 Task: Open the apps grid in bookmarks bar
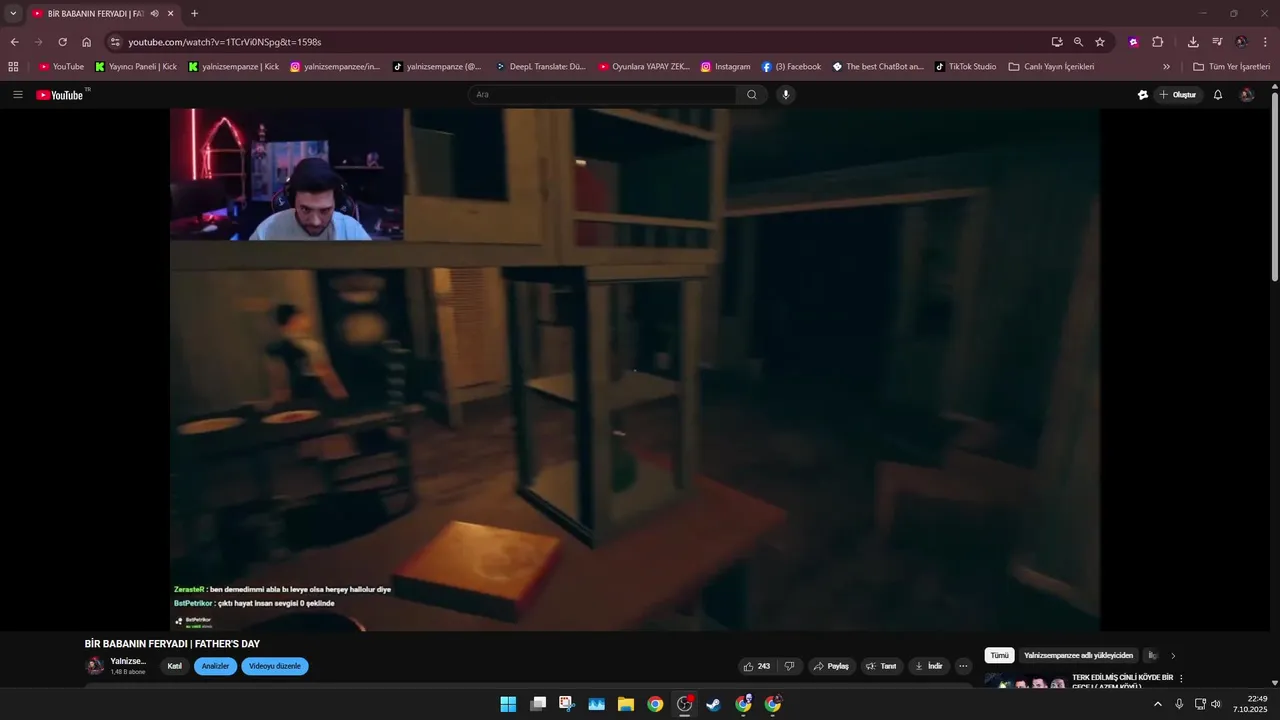tap(13, 67)
